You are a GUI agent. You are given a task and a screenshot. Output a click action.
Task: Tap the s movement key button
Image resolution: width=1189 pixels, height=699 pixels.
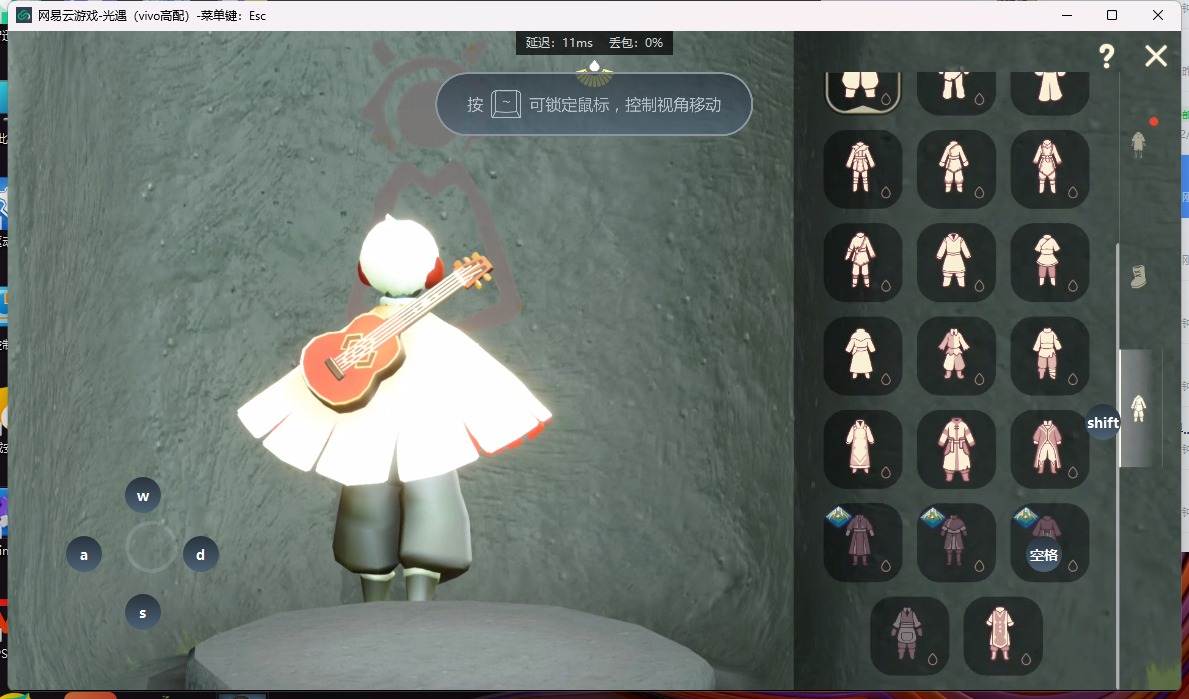coord(143,613)
